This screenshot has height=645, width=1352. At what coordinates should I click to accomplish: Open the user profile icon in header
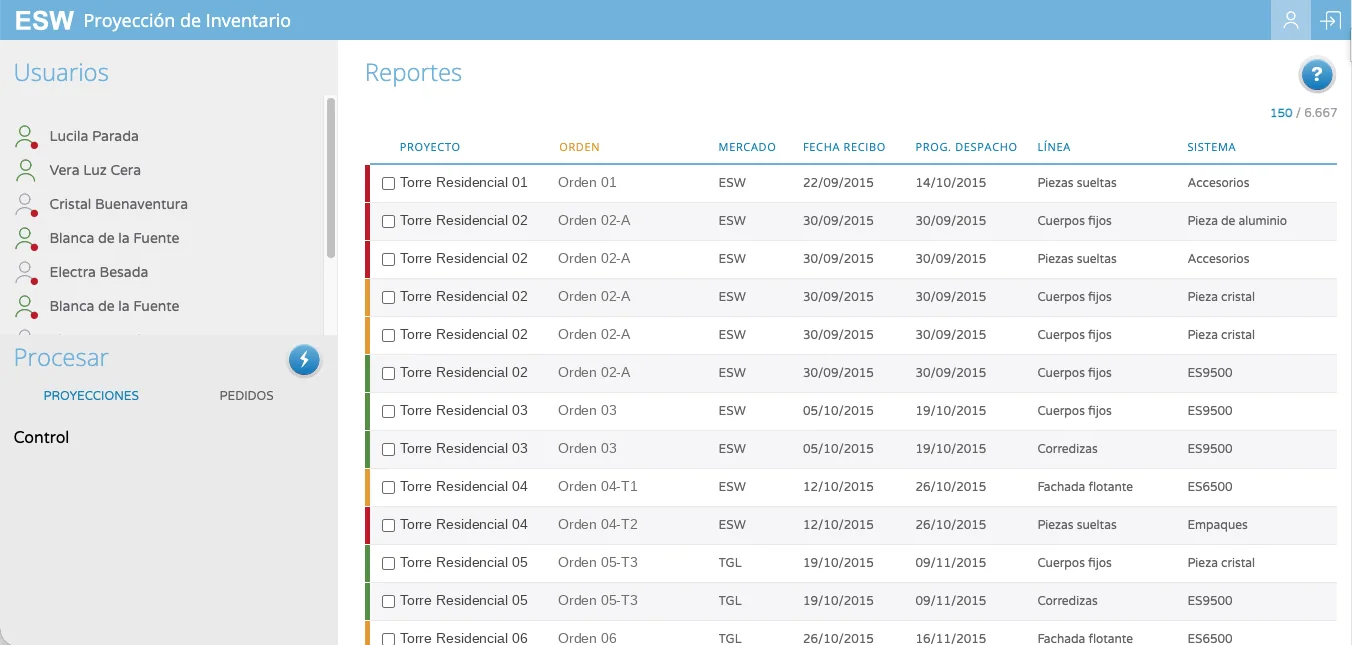1290,20
